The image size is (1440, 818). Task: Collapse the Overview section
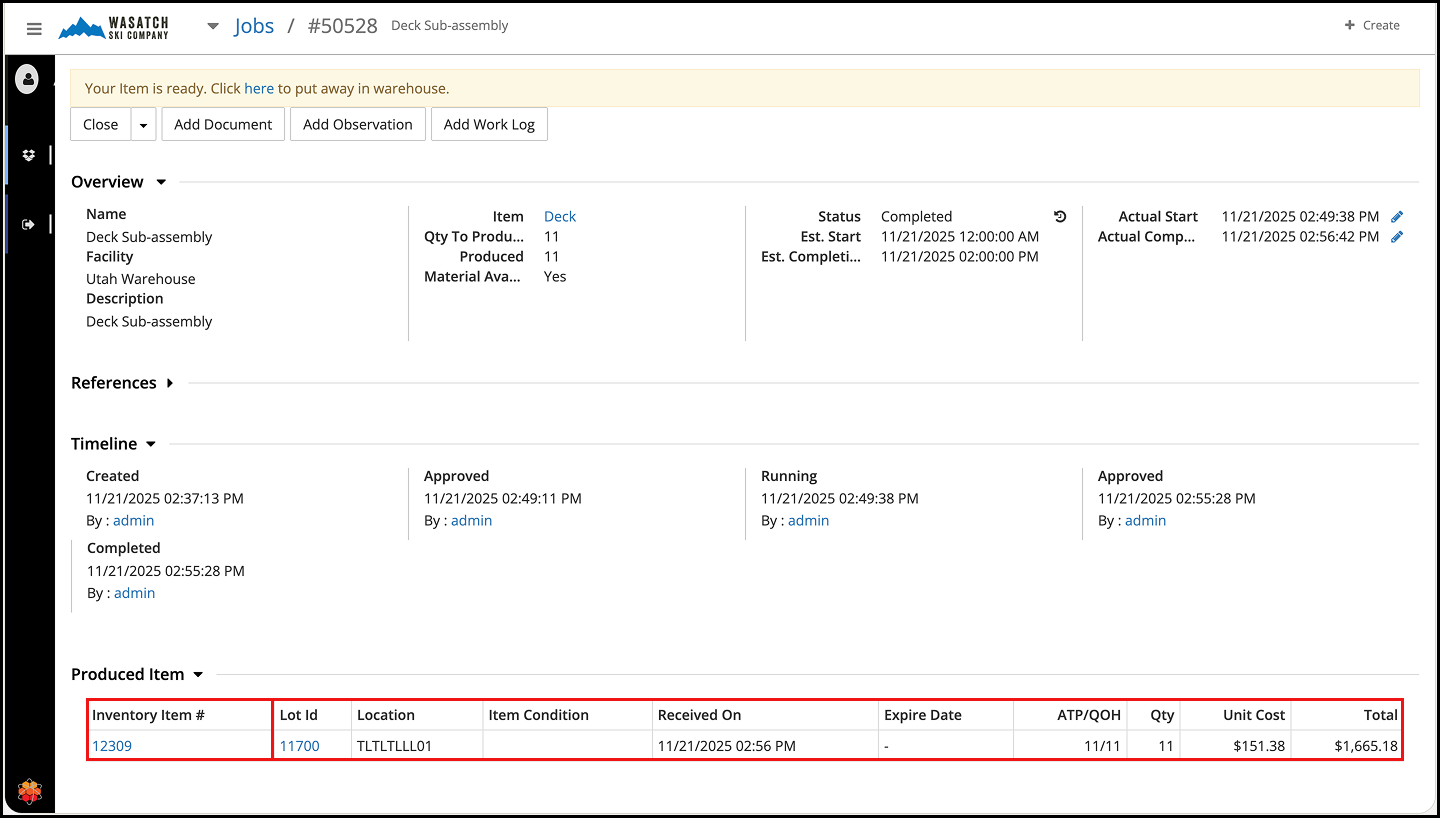coord(160,182)
